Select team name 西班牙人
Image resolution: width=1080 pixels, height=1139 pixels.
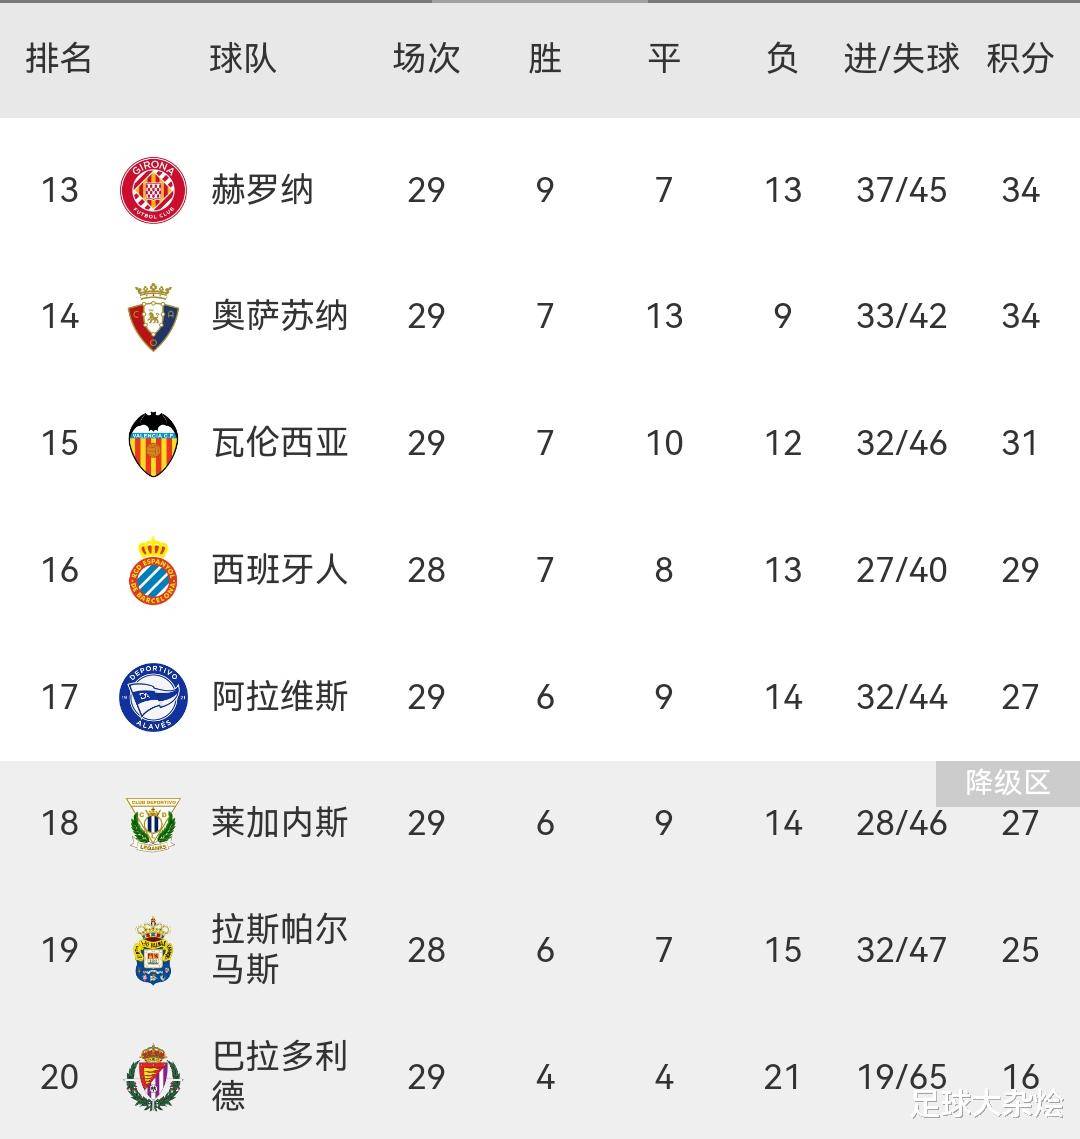[x=280, y=570]
